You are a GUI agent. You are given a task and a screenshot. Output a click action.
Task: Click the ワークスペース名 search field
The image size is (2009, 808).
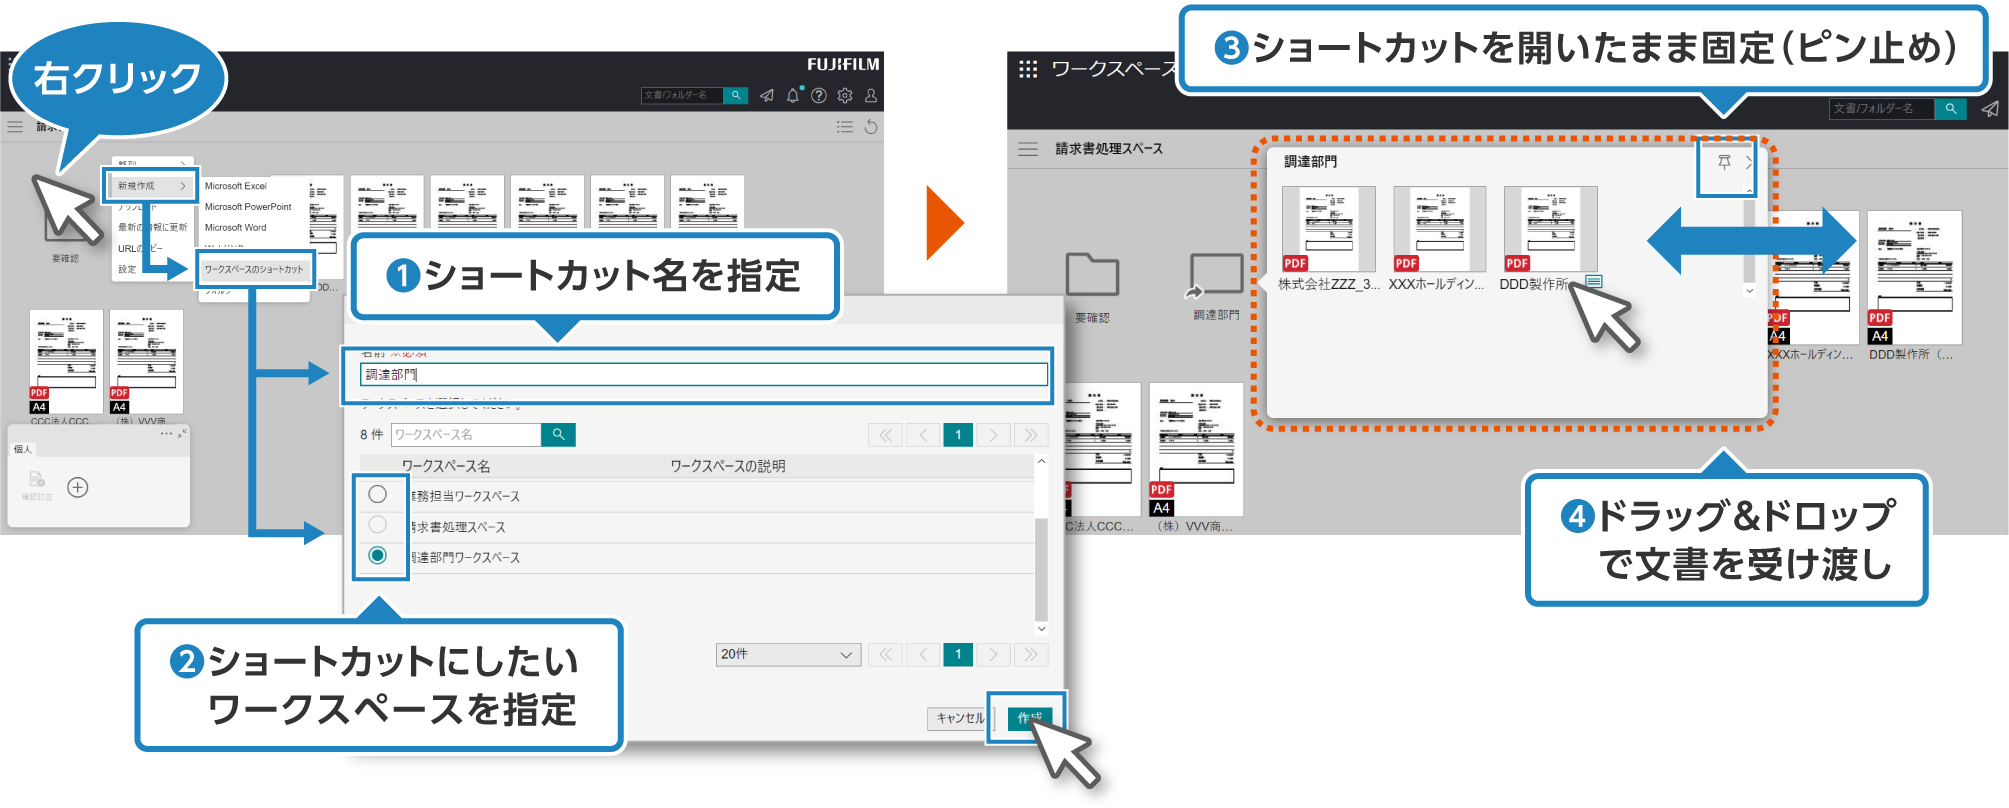(466, 434)
